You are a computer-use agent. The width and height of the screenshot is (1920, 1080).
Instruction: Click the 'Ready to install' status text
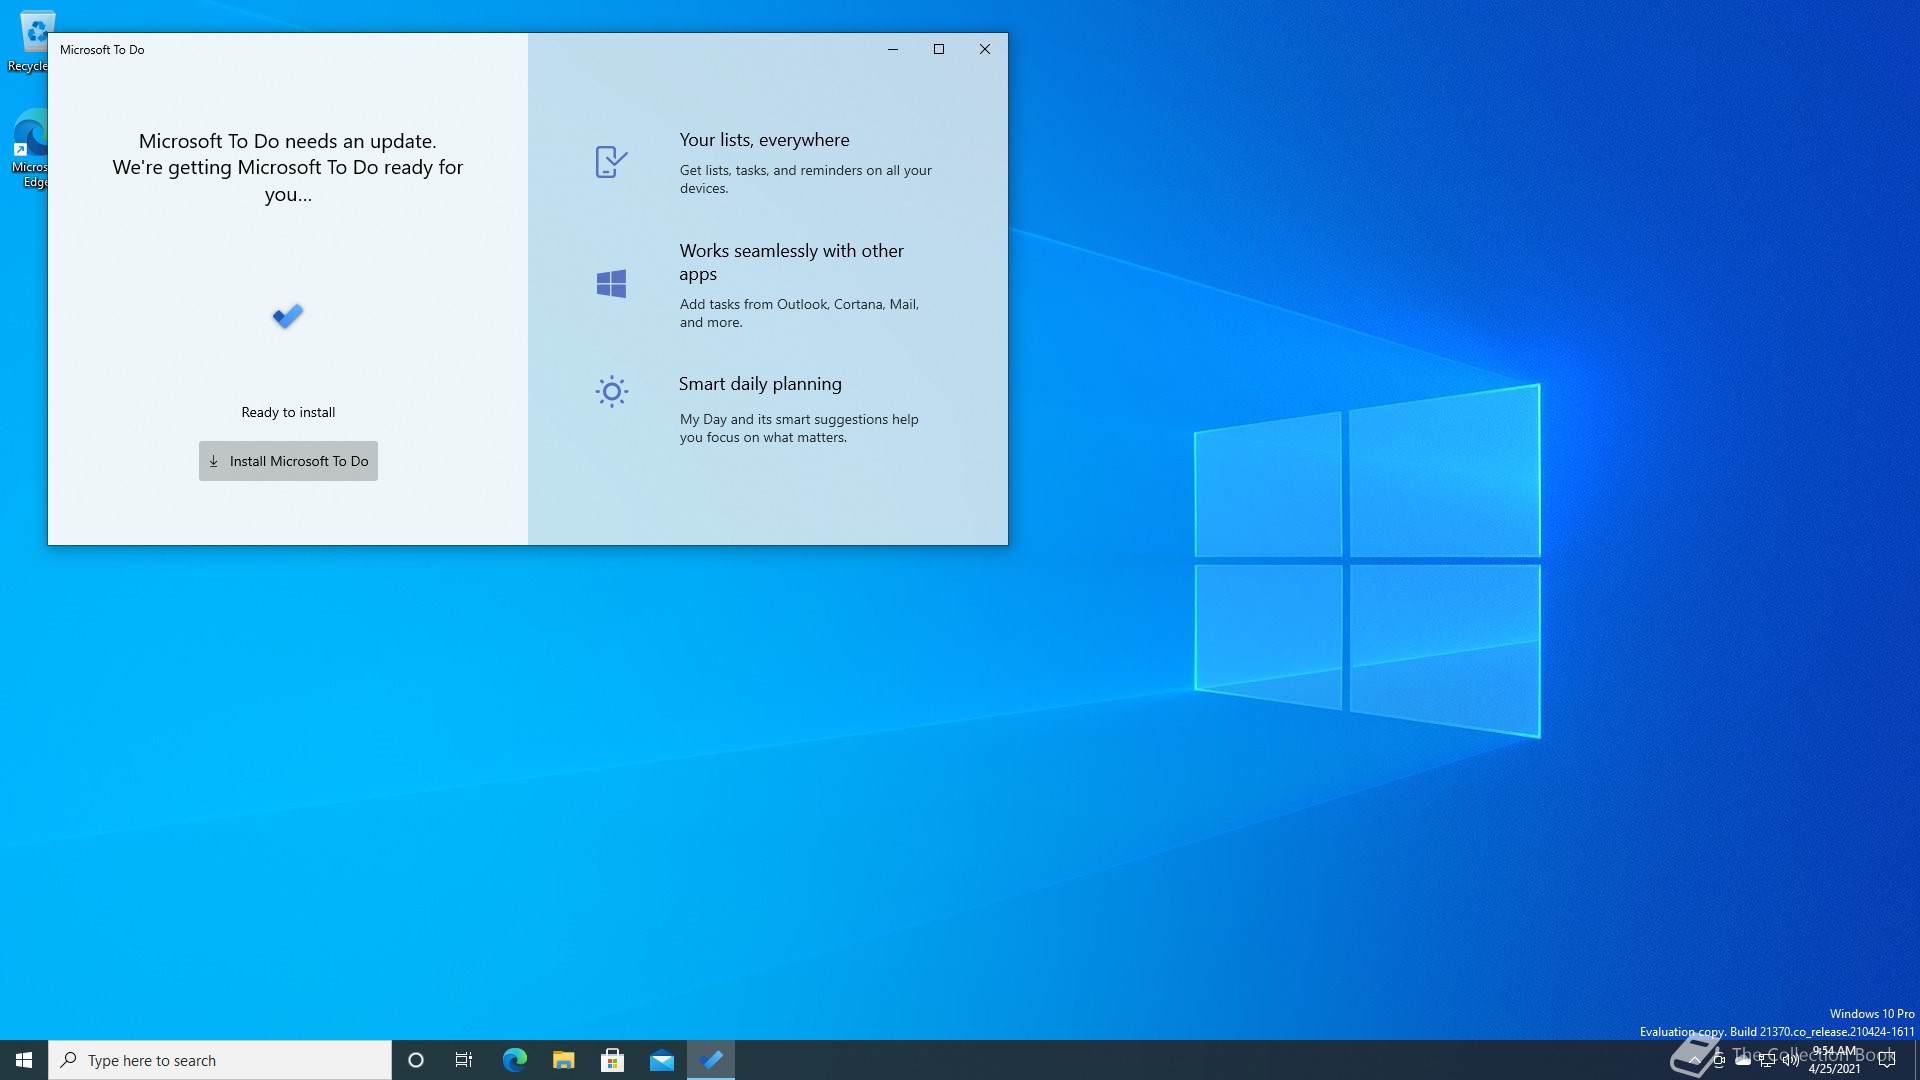[x=288, y=412]
